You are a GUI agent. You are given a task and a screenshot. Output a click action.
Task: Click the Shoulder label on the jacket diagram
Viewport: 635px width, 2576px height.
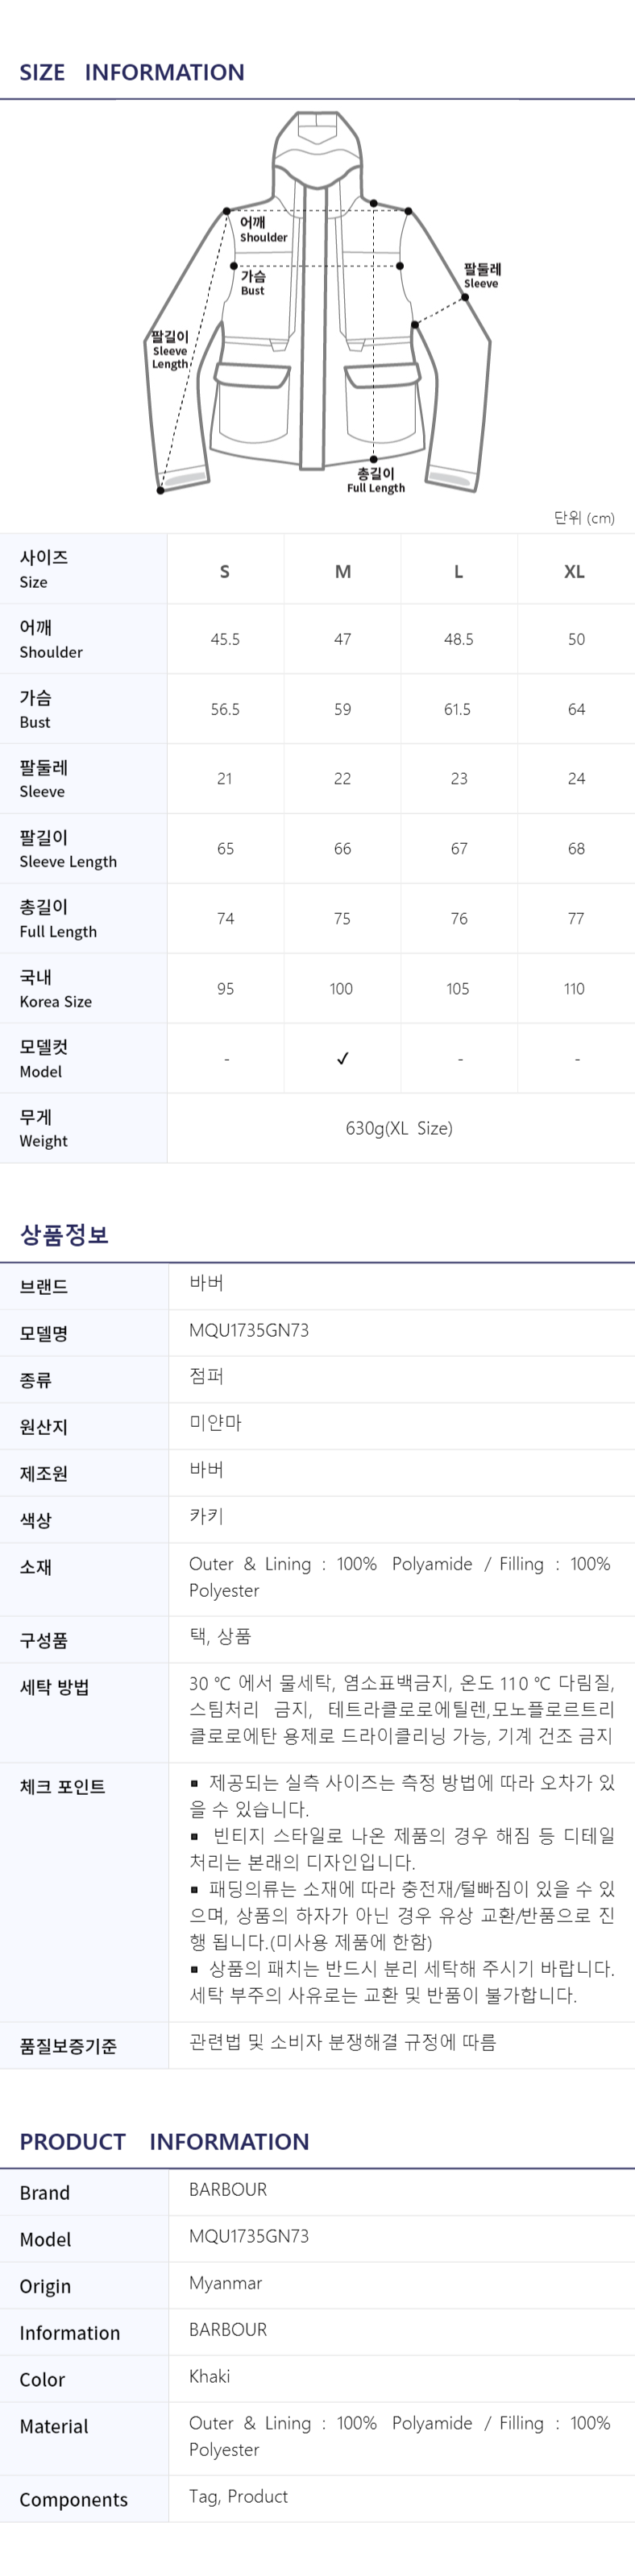pyautogui.click(x=263, y=230)
